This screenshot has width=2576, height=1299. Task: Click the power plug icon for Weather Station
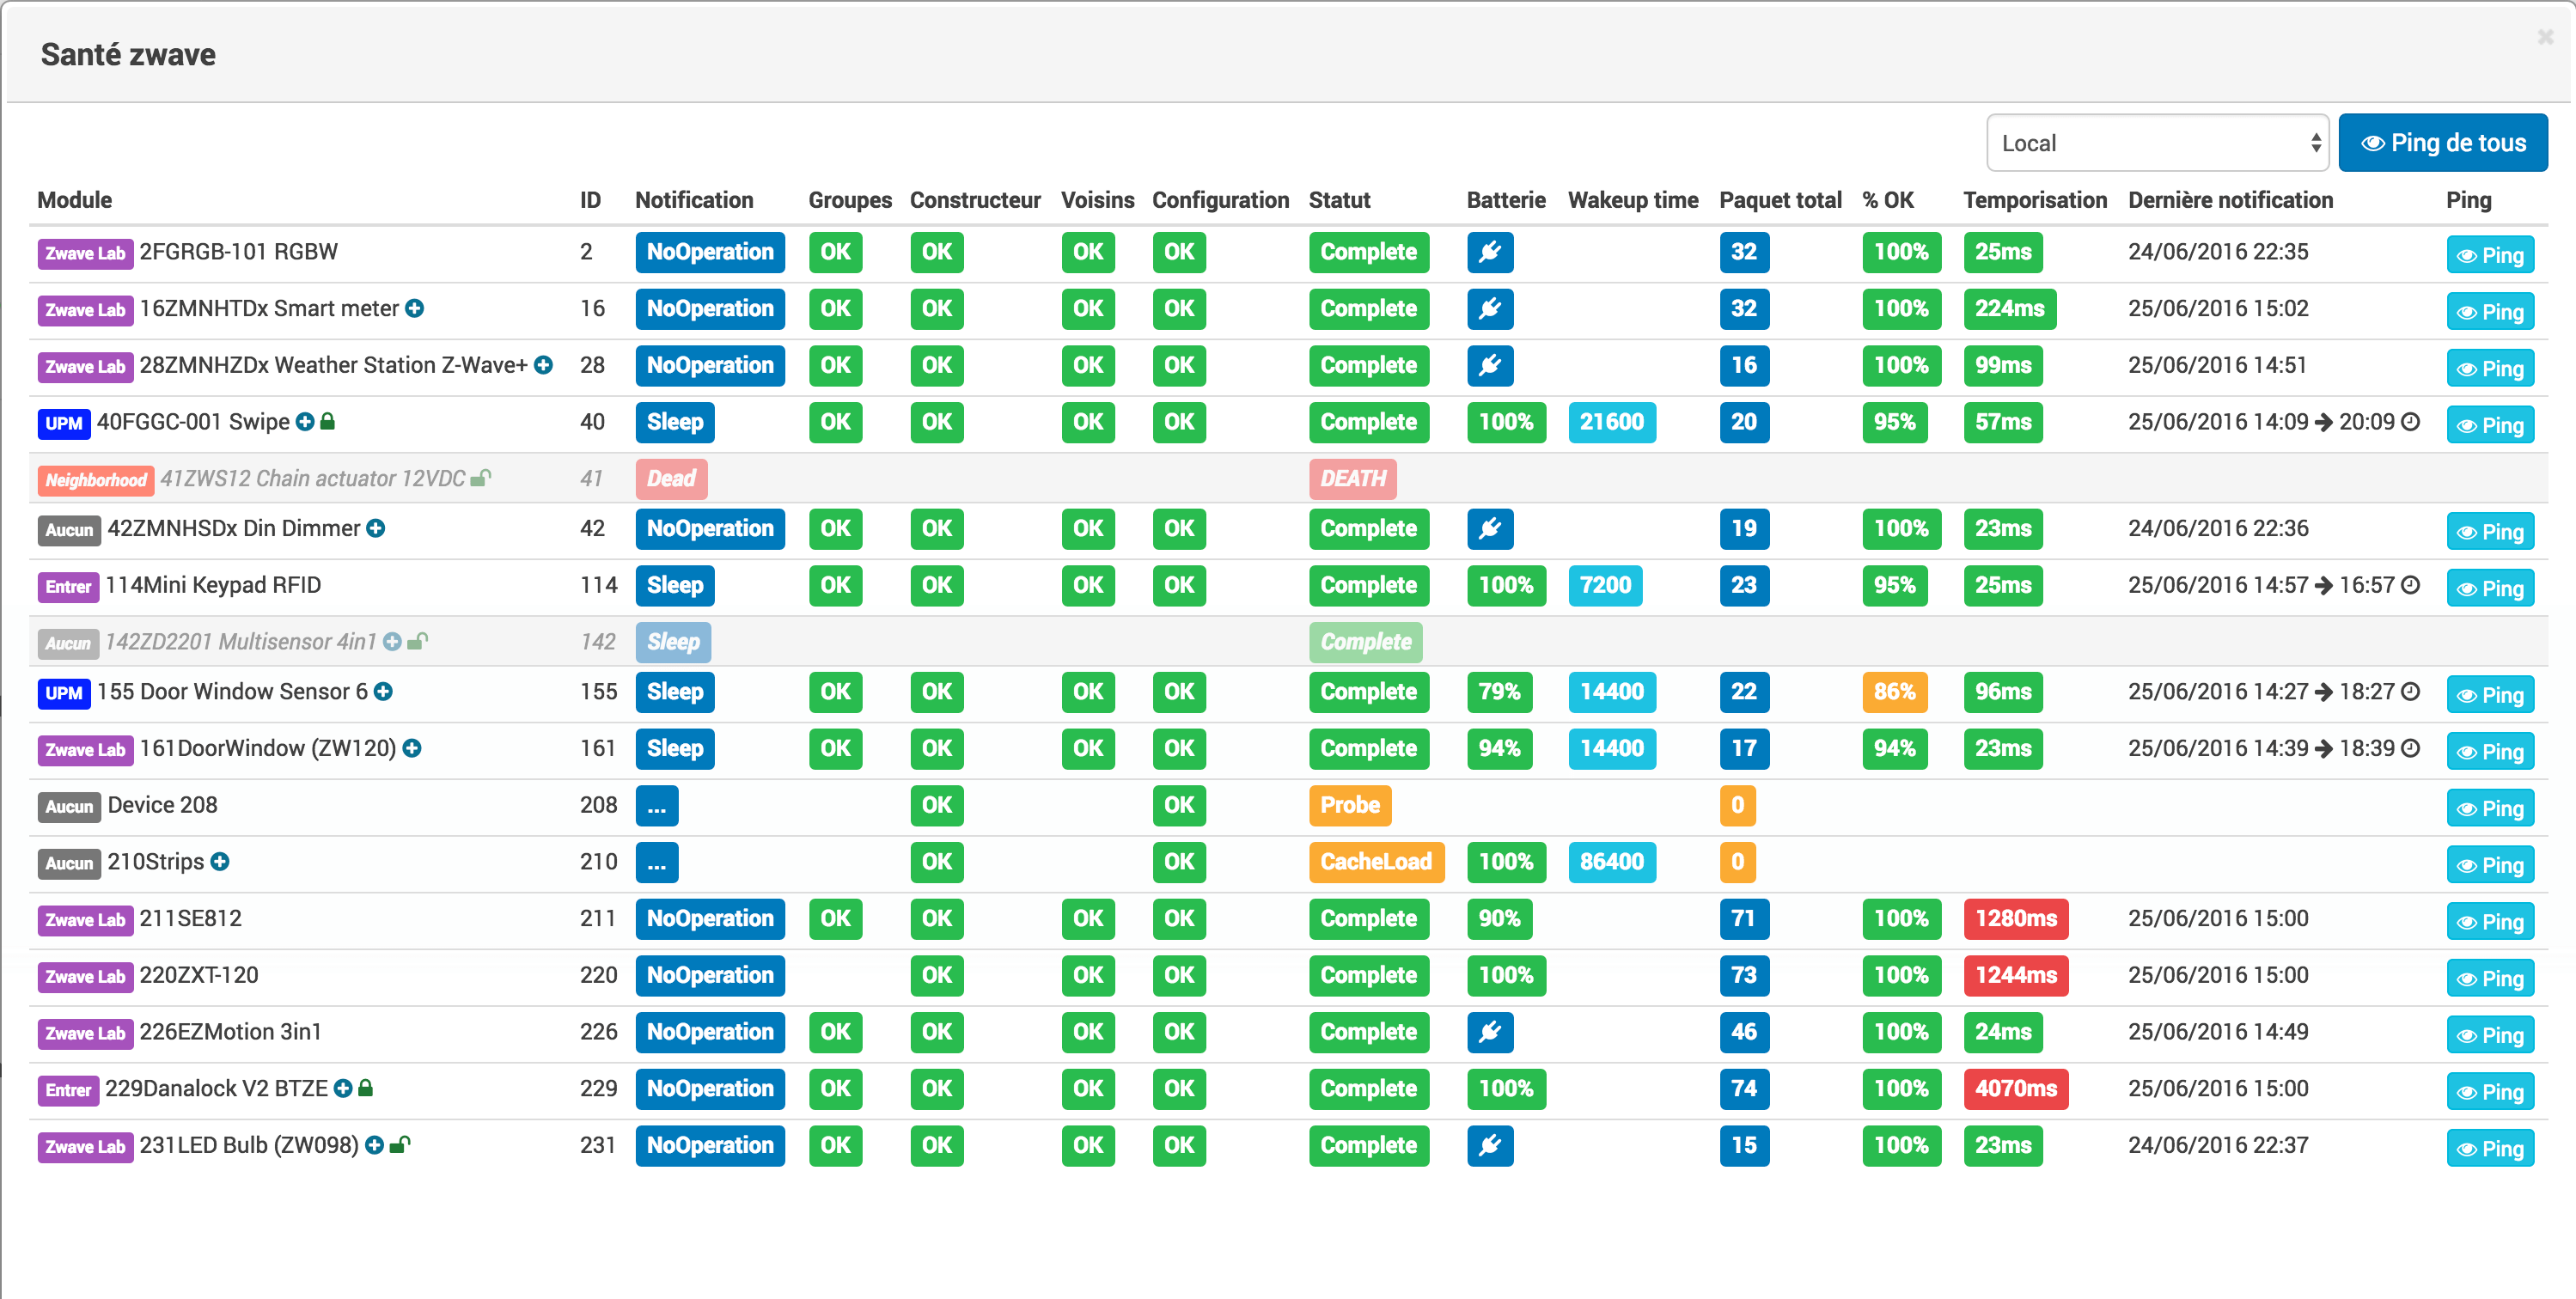click(x=1489, y=366)
